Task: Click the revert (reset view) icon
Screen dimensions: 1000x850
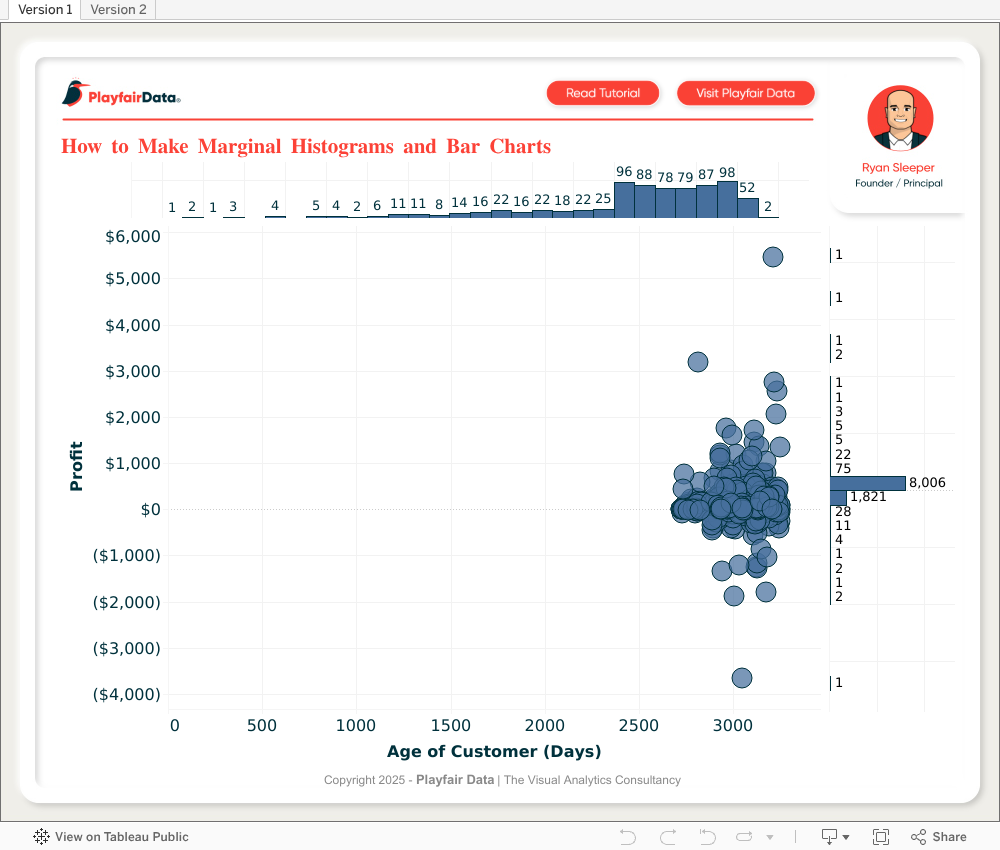Action: (707, 837)
